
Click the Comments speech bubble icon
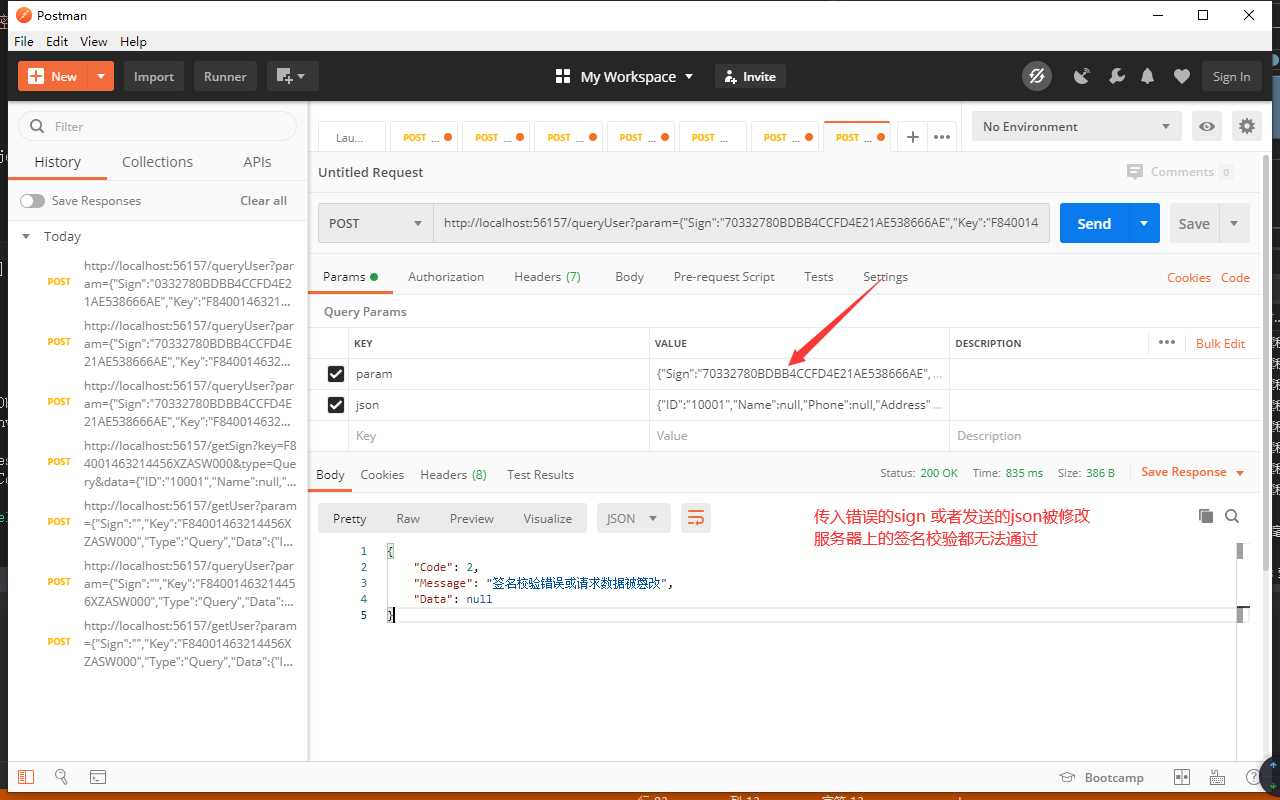point(1134,172)
